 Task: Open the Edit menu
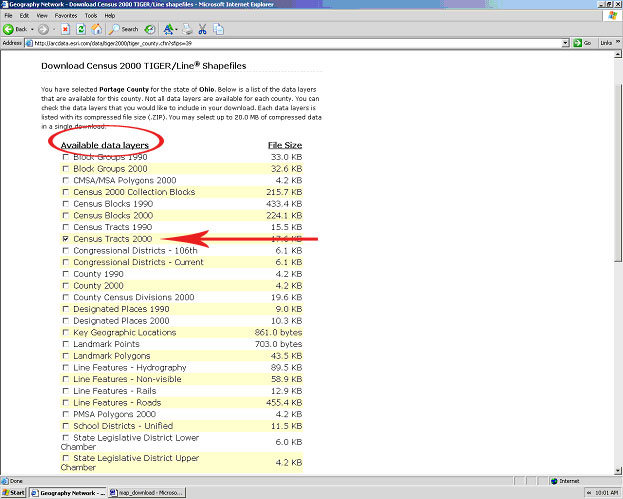(x=24, y=16)
